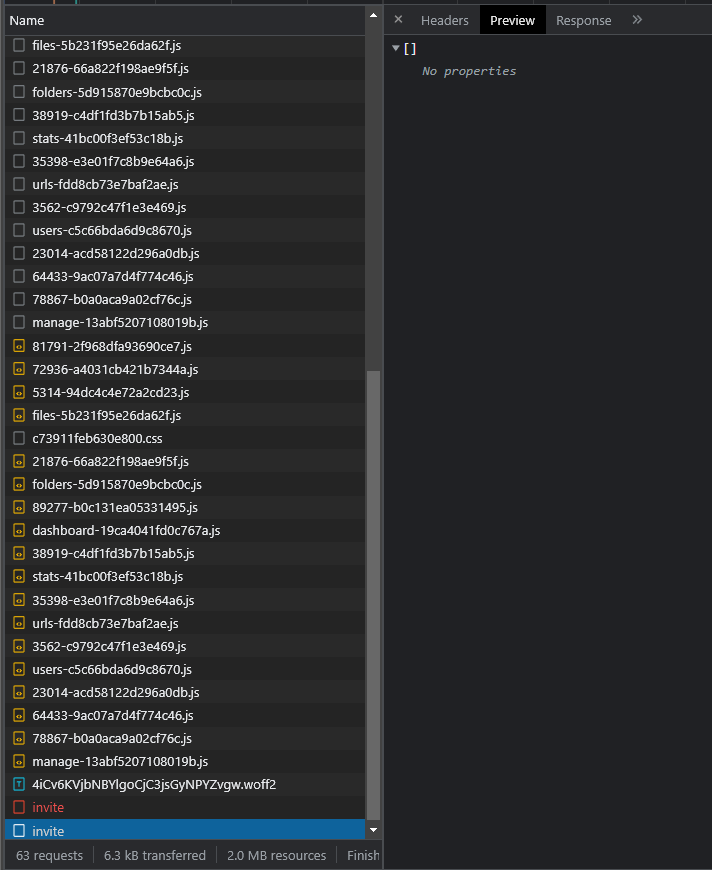The height and width of the screenshot is (870, 712).
Task: Click orange script icon beside 78867-b0a0aca9a02cf76c.js
Action: click(19, 738)
